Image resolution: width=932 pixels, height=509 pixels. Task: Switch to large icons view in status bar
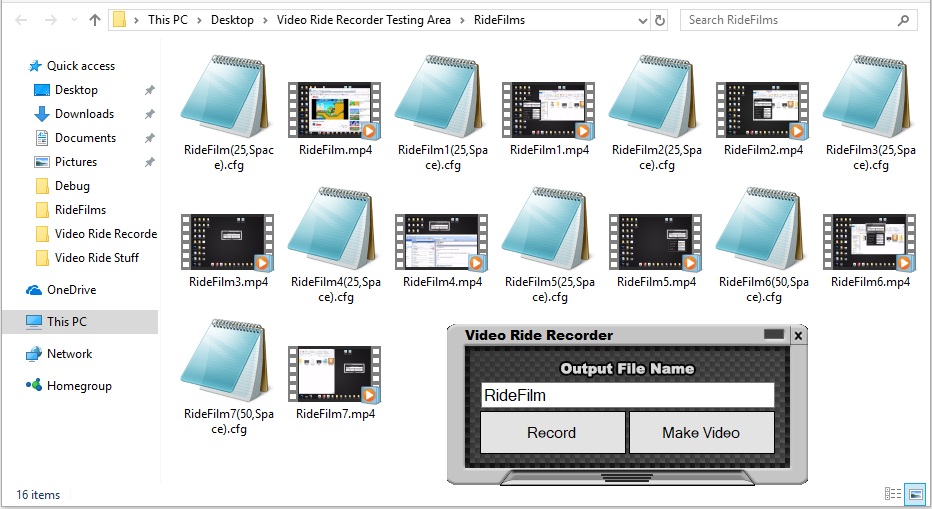point(915,494)
